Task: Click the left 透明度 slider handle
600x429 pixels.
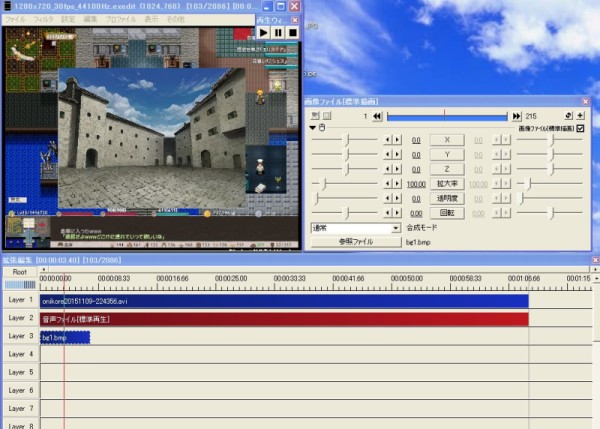Action: (x=316, y=199)
